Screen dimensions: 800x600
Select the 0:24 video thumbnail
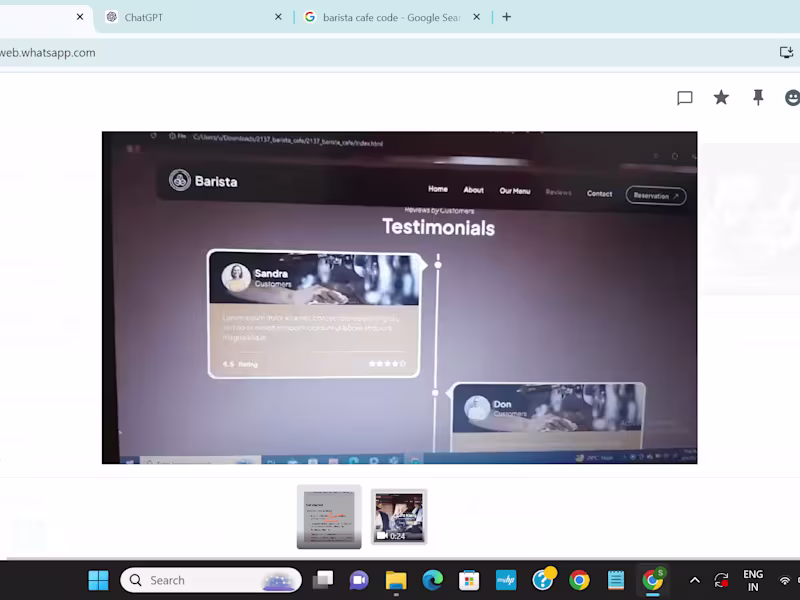point(398,517)
